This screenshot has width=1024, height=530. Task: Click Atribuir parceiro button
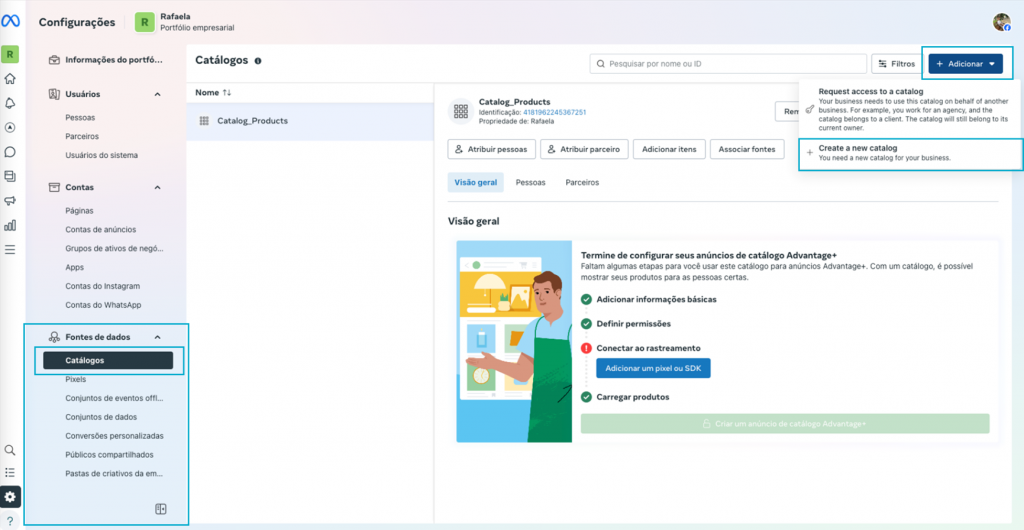point(584,149)
